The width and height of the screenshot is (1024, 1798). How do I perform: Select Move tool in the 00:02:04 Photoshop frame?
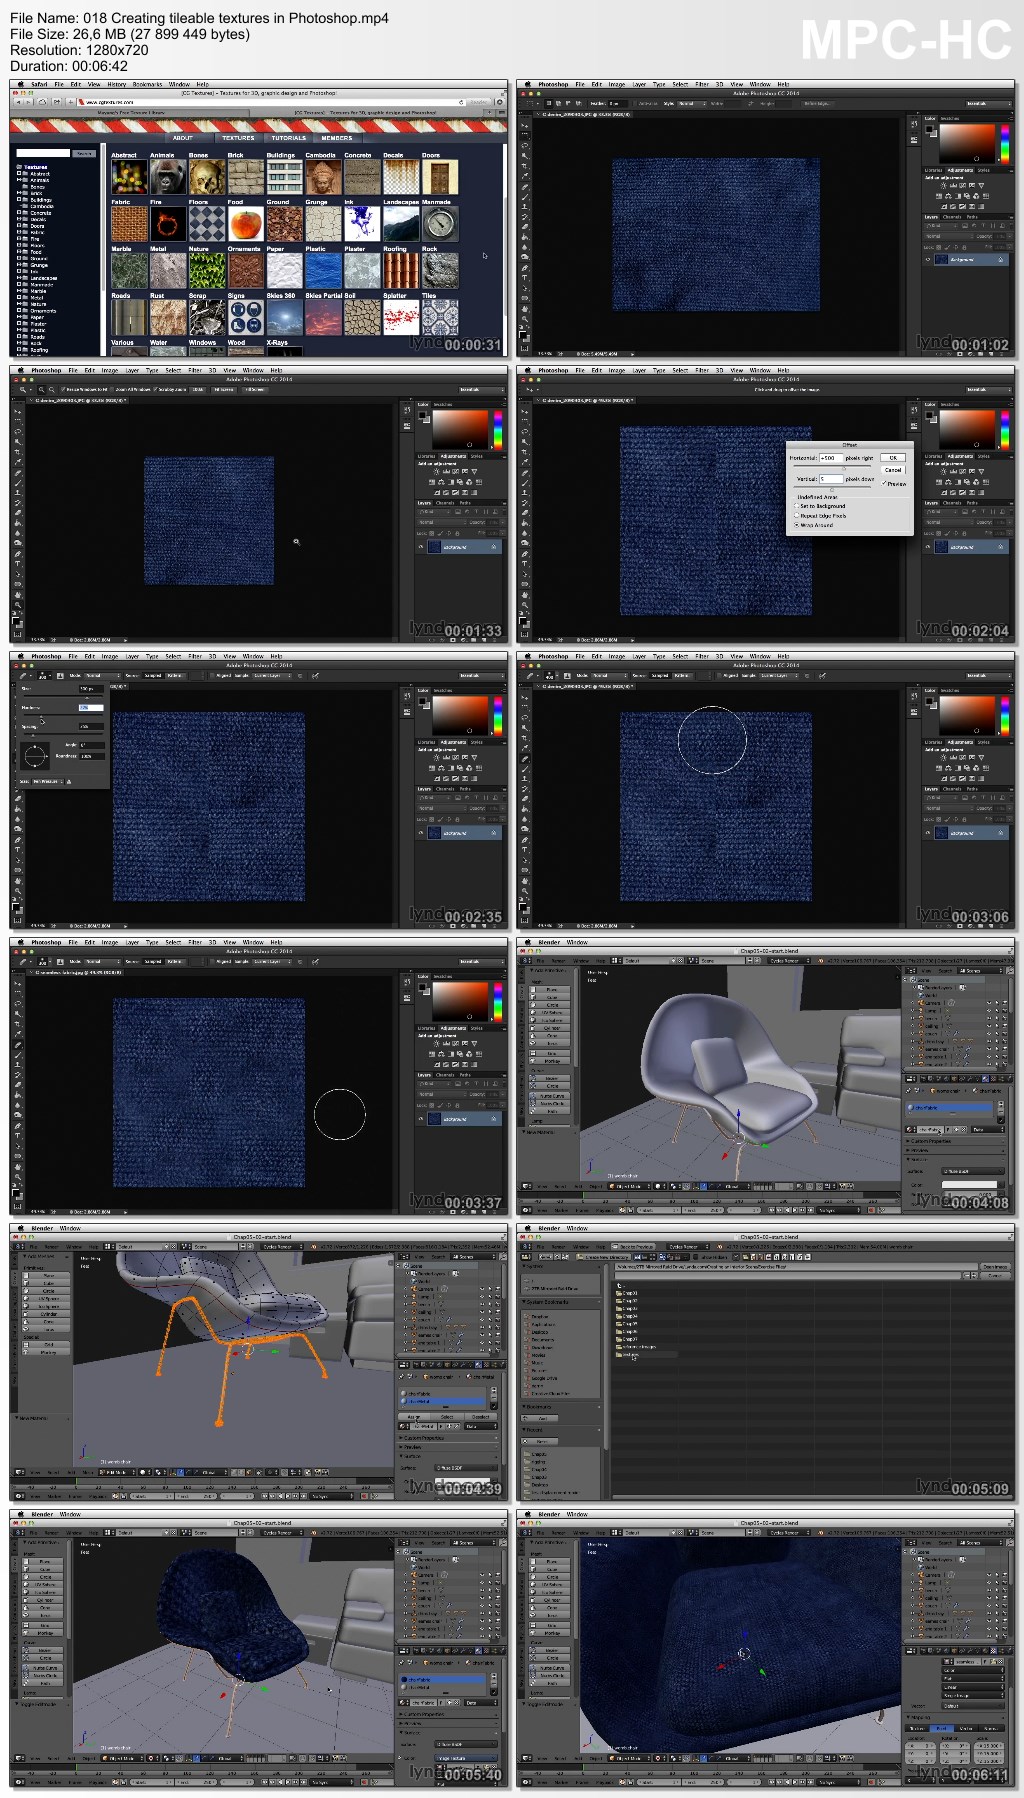pyautogui.click(x=524, y=411)
